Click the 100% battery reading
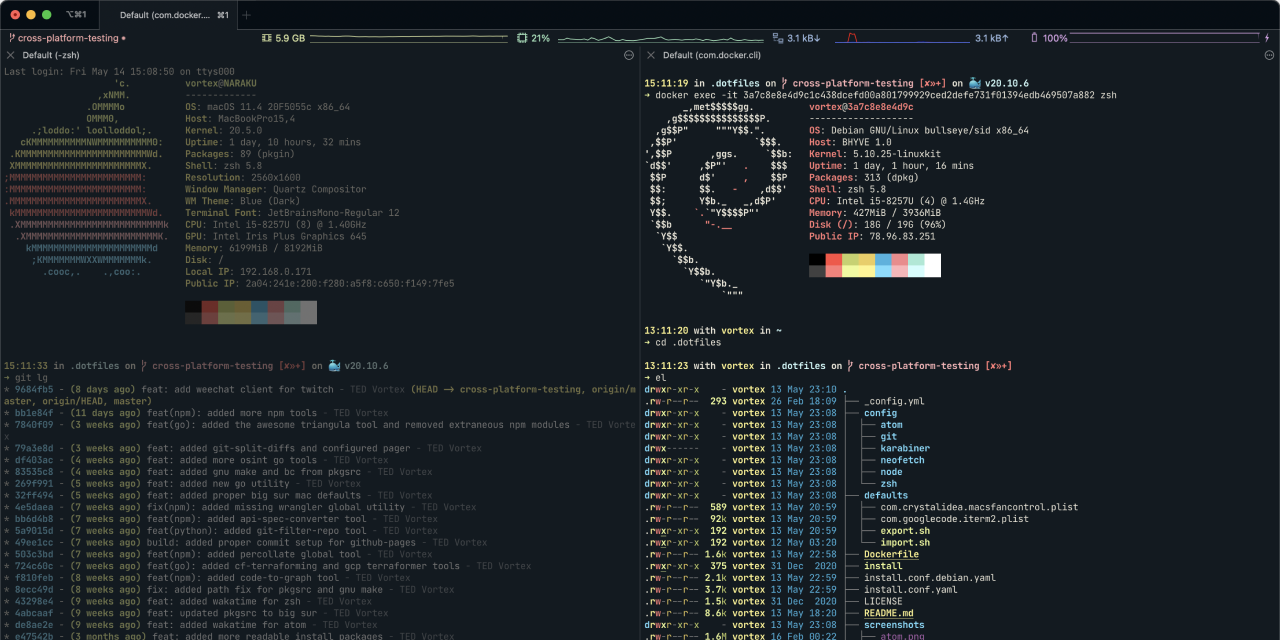Screen dimensions: 1280x640 1055,38
